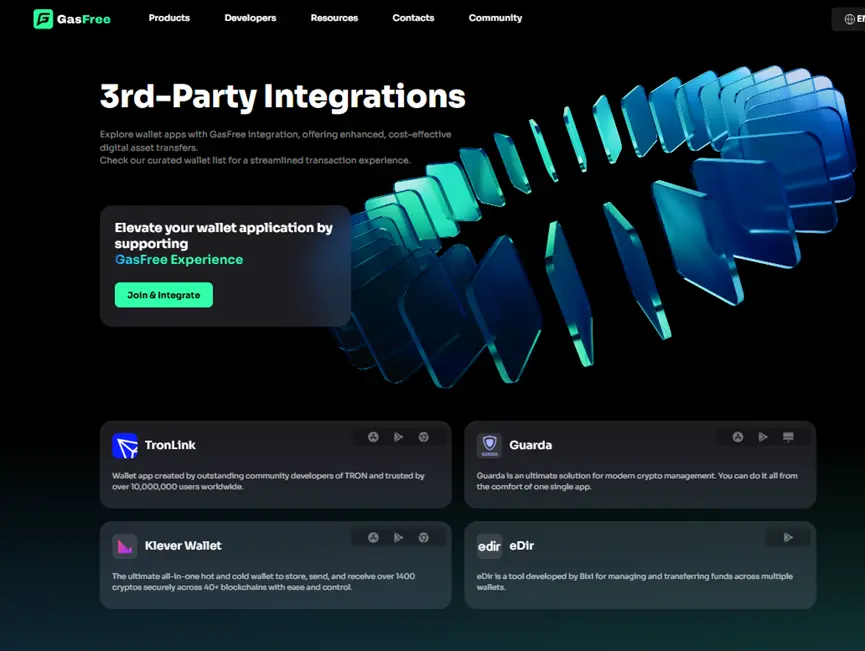Open the Chrome extension icon on TronLink card
This screenshot has height=651, width=865.
click(424, 437)
